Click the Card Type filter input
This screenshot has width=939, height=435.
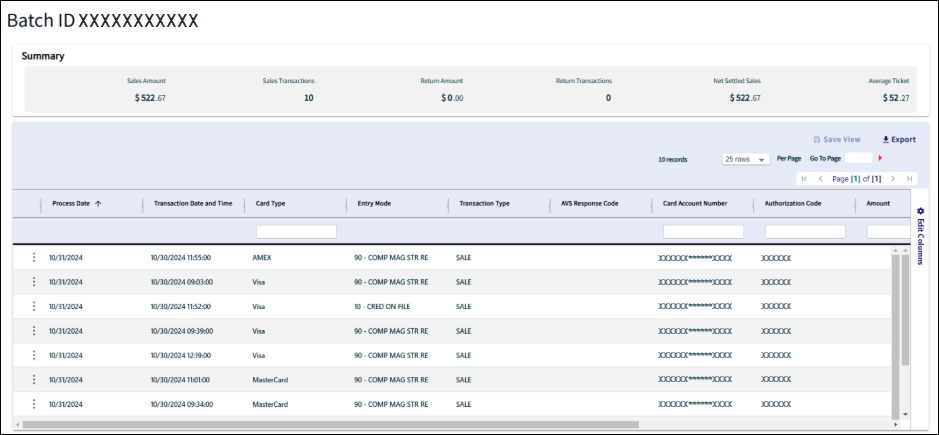(x=296, y=231)
